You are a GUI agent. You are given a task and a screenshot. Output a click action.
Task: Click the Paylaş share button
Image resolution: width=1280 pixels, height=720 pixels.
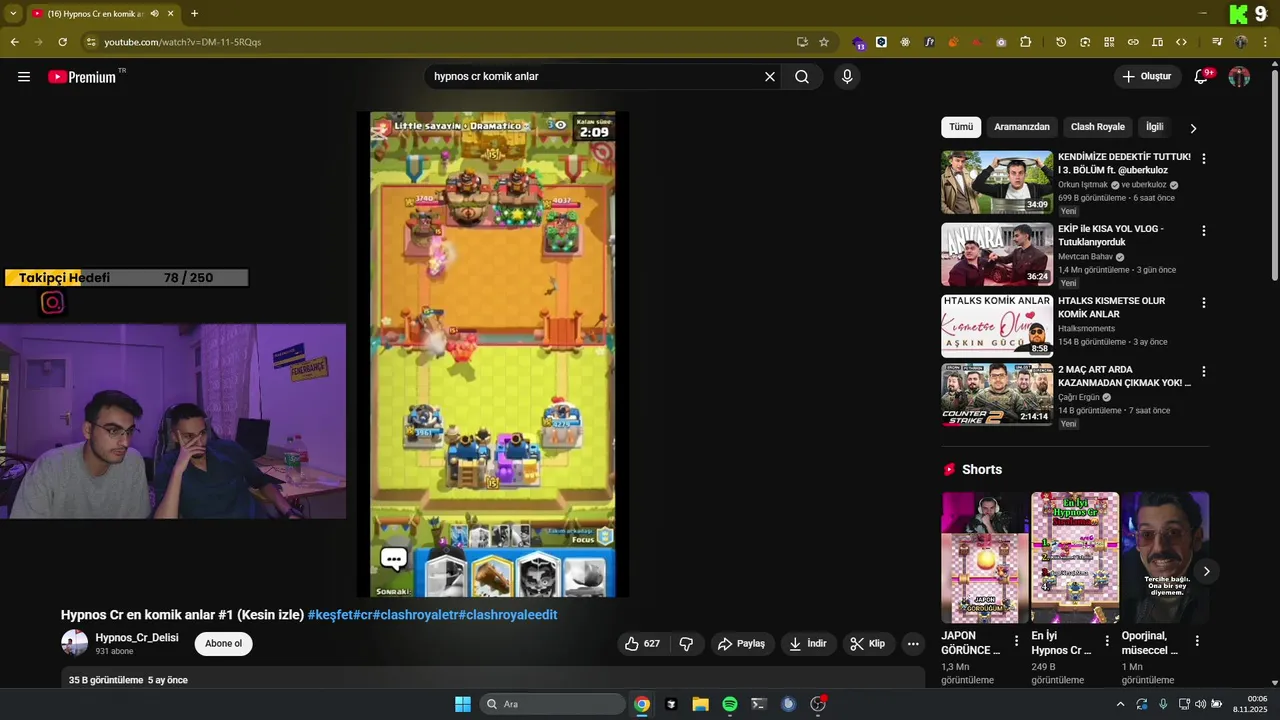[x=741, y=644]
